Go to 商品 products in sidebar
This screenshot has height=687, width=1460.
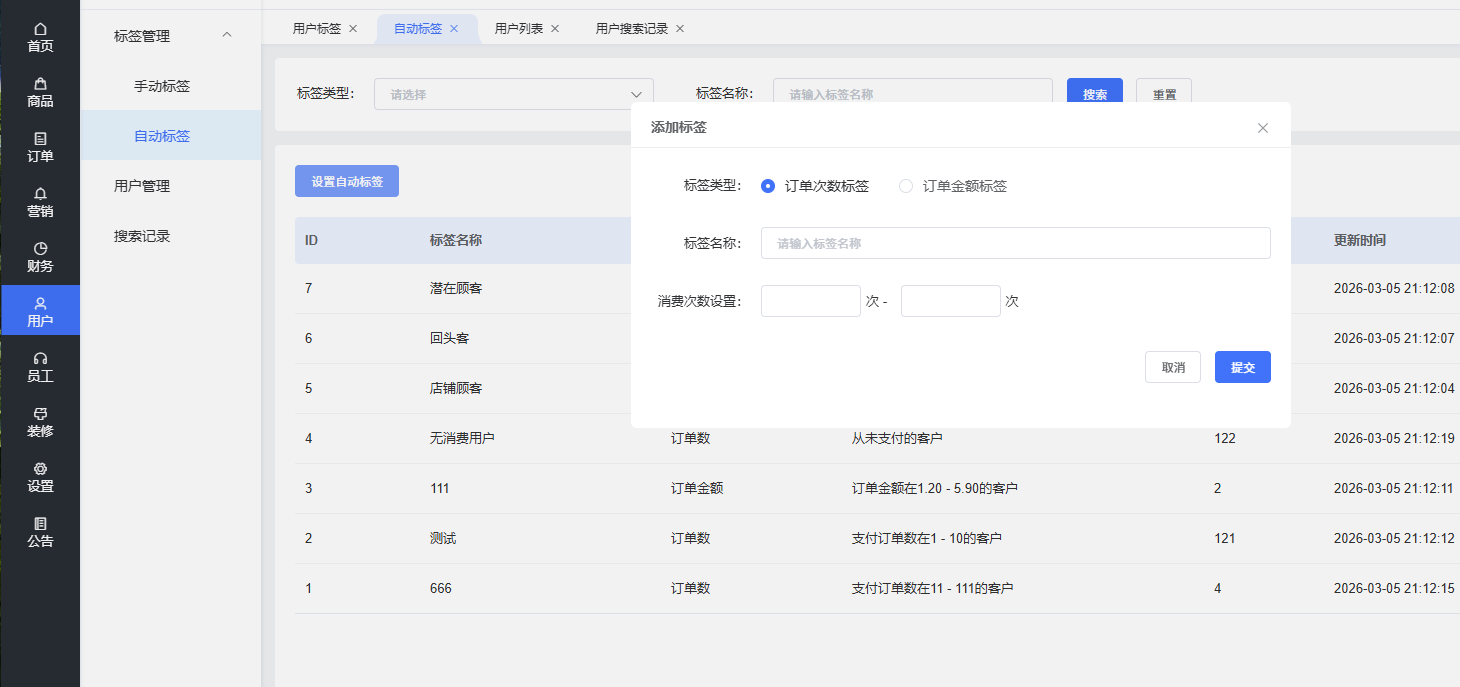[40, 92]
